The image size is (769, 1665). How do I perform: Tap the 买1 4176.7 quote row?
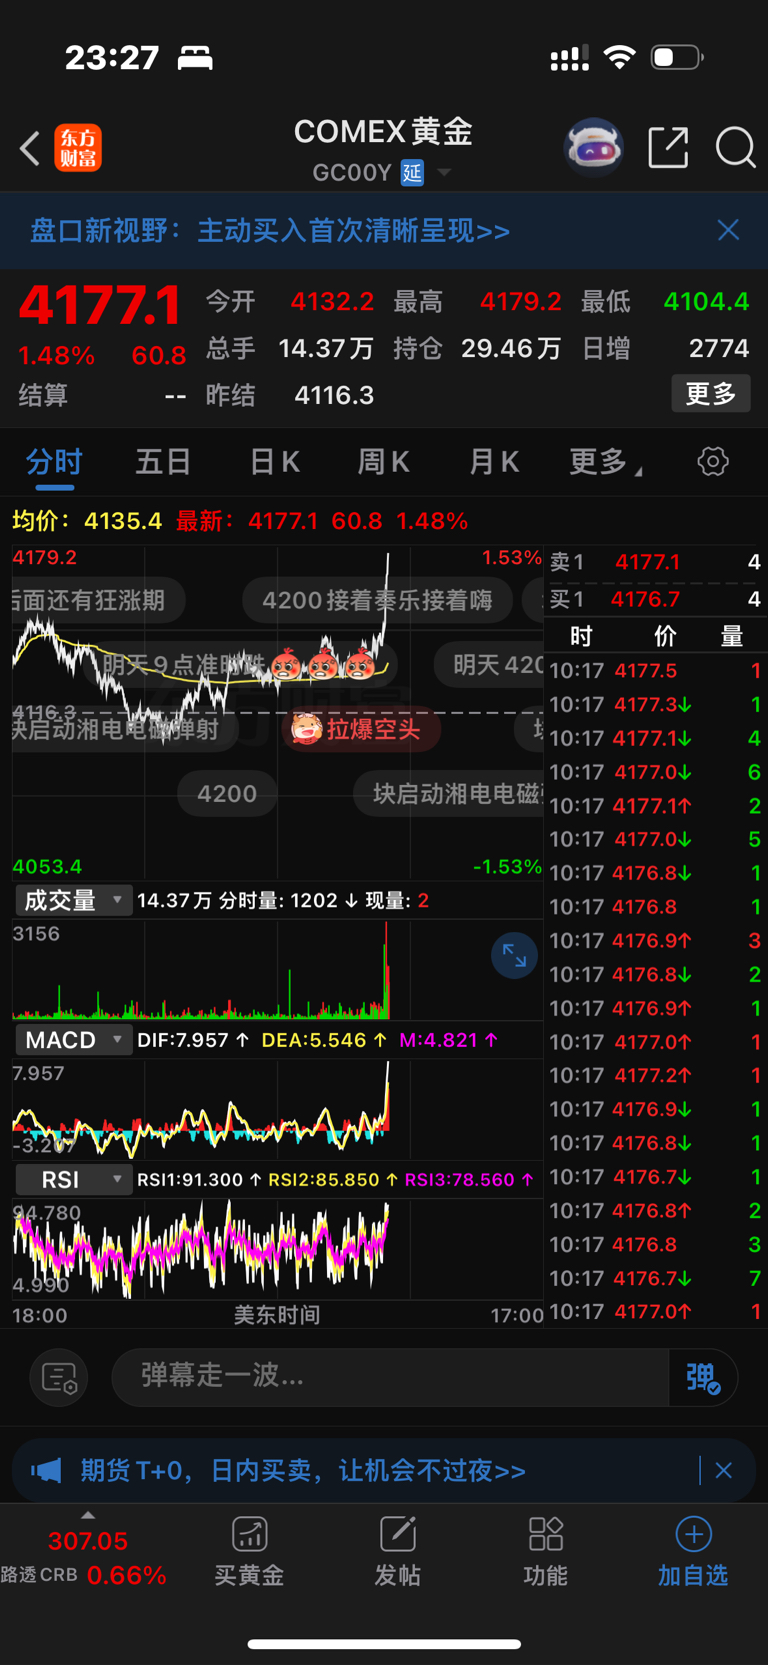point(655,599)
